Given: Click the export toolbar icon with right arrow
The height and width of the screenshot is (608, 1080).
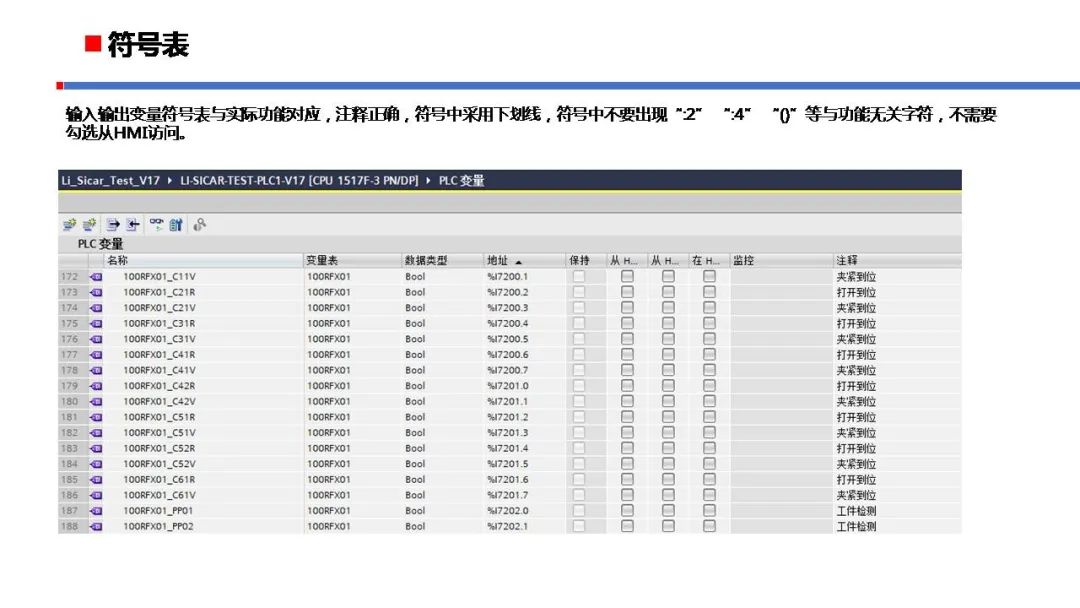Looking at the screenshot, I should (x=113, y=225).
